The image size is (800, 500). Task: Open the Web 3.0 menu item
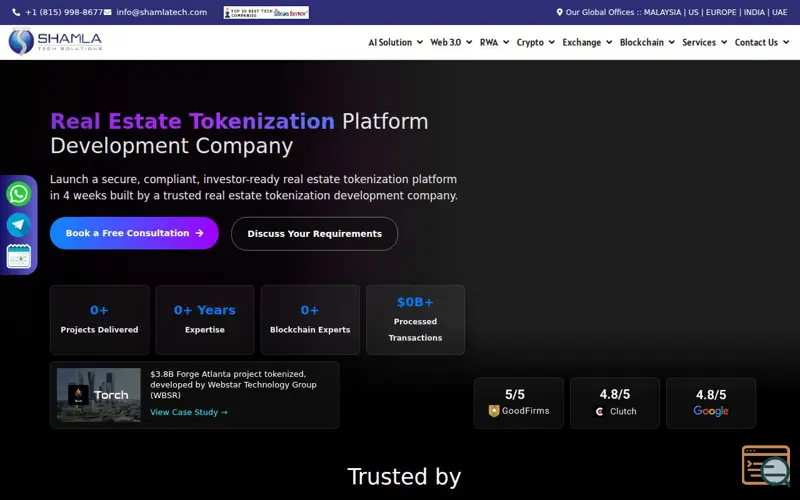click(445, 42)
